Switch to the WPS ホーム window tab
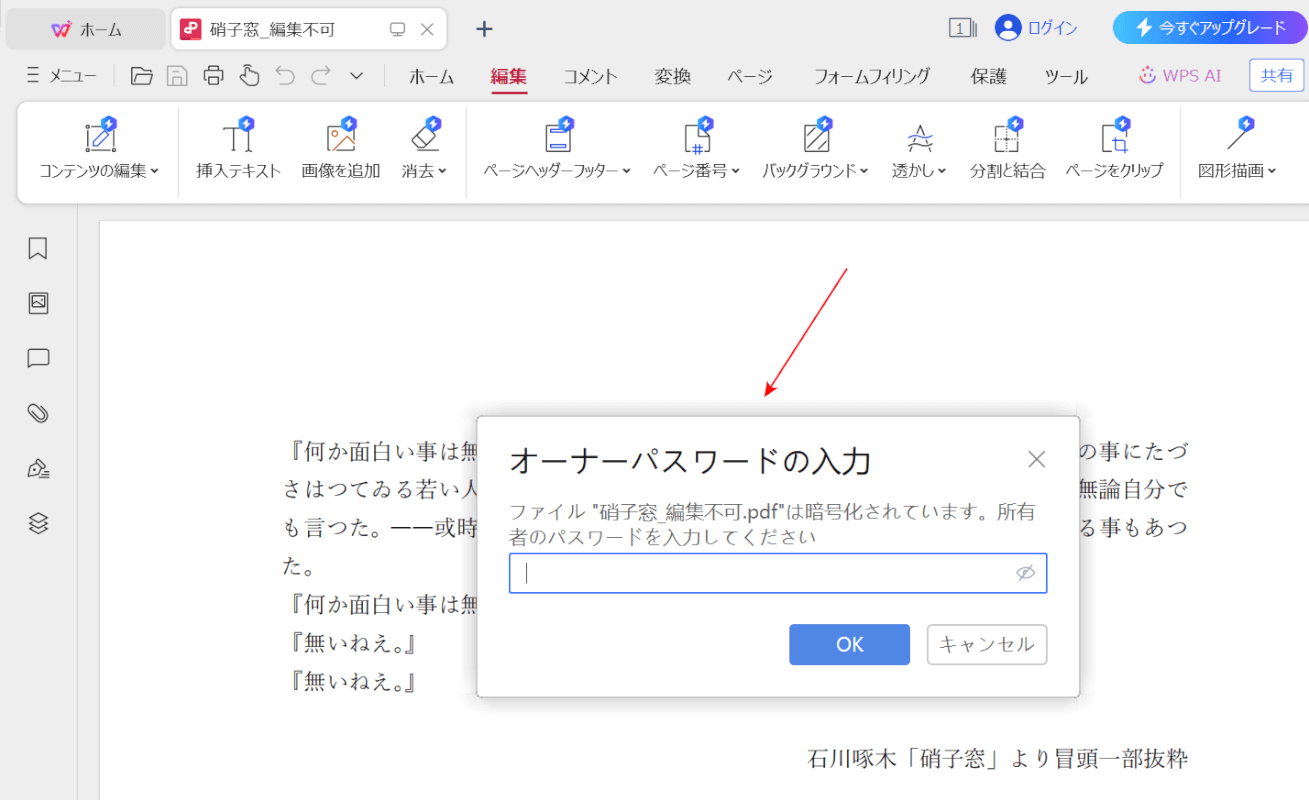 [x=86, y=29]
